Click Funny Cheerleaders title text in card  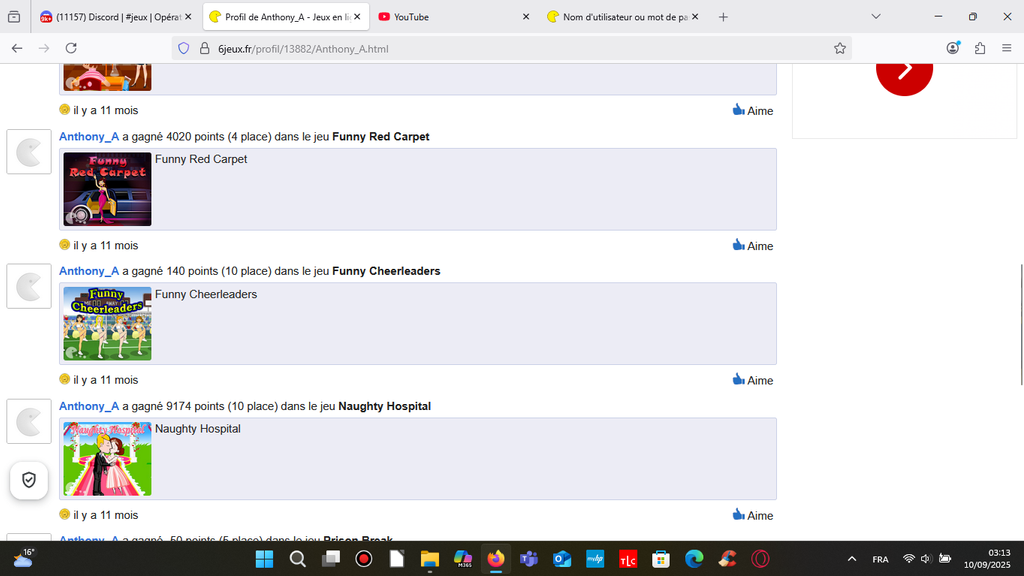(x=206, y=295)
